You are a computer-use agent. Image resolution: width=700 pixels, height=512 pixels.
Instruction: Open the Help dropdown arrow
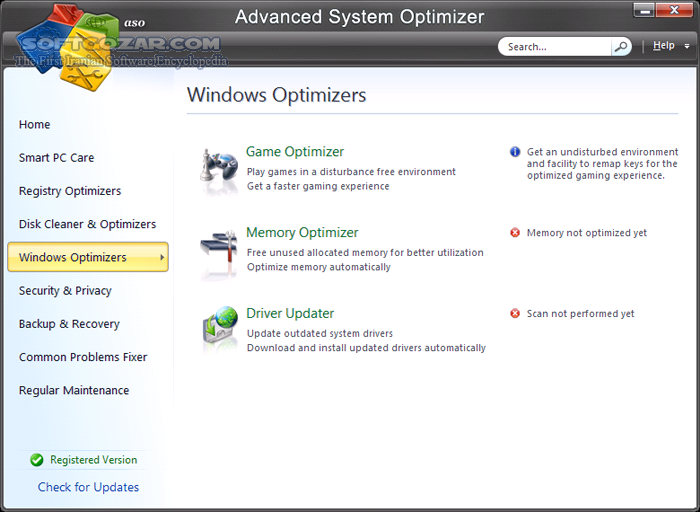click(x=687, y=46)
